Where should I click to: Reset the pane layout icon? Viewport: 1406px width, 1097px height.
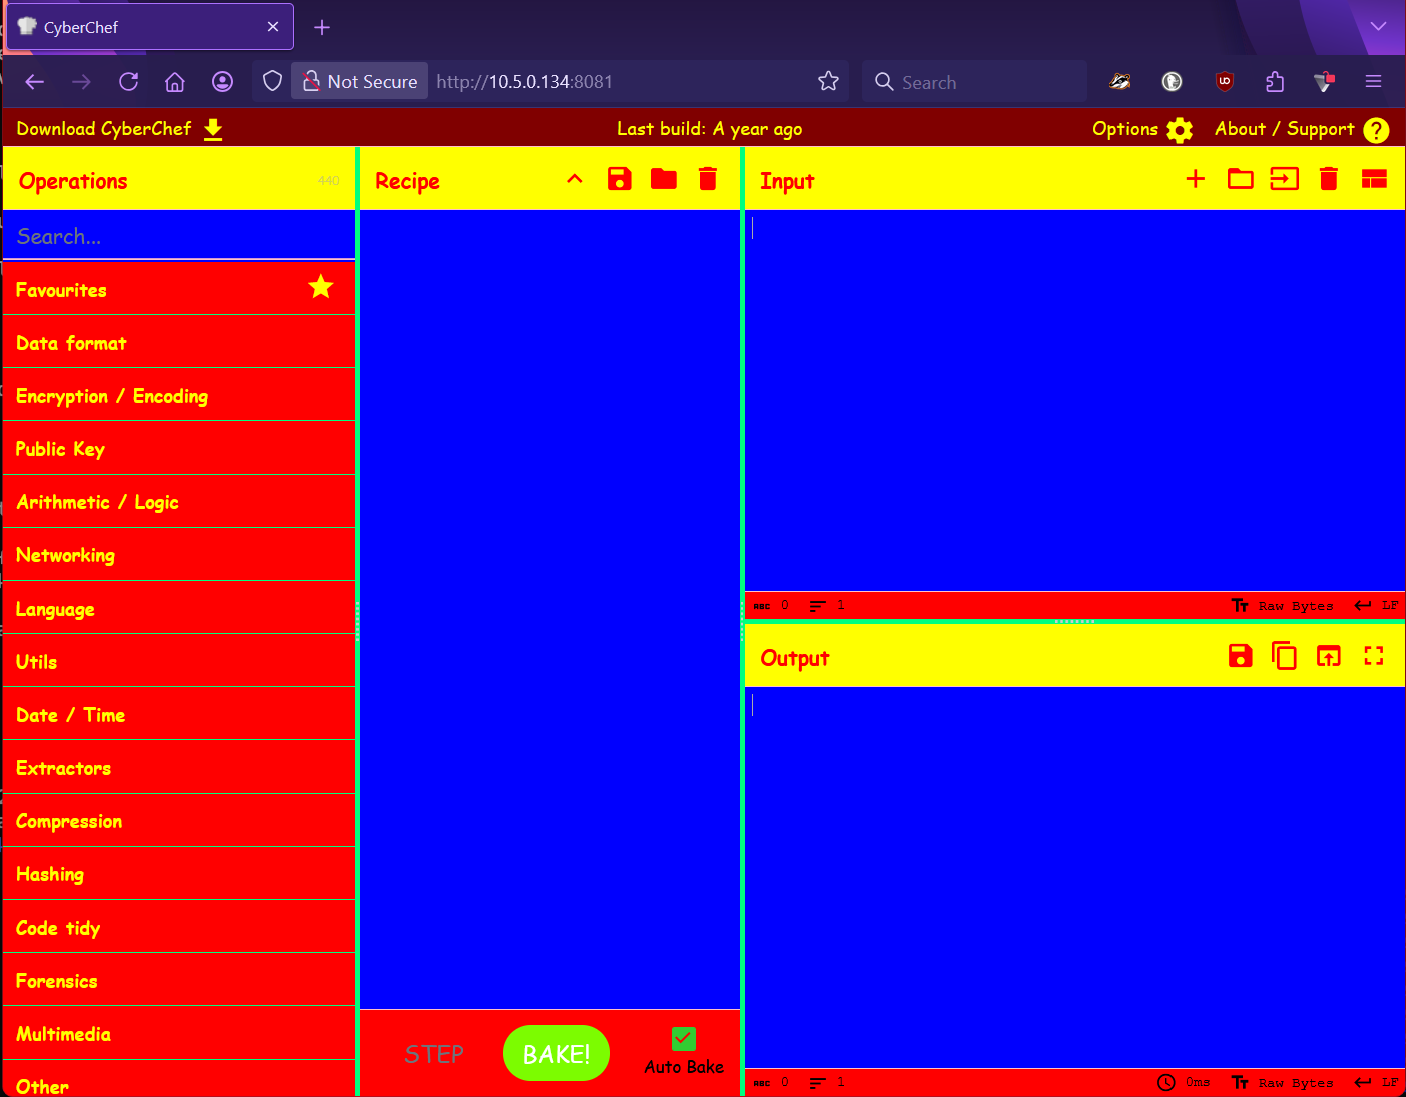click(1374, 179)
